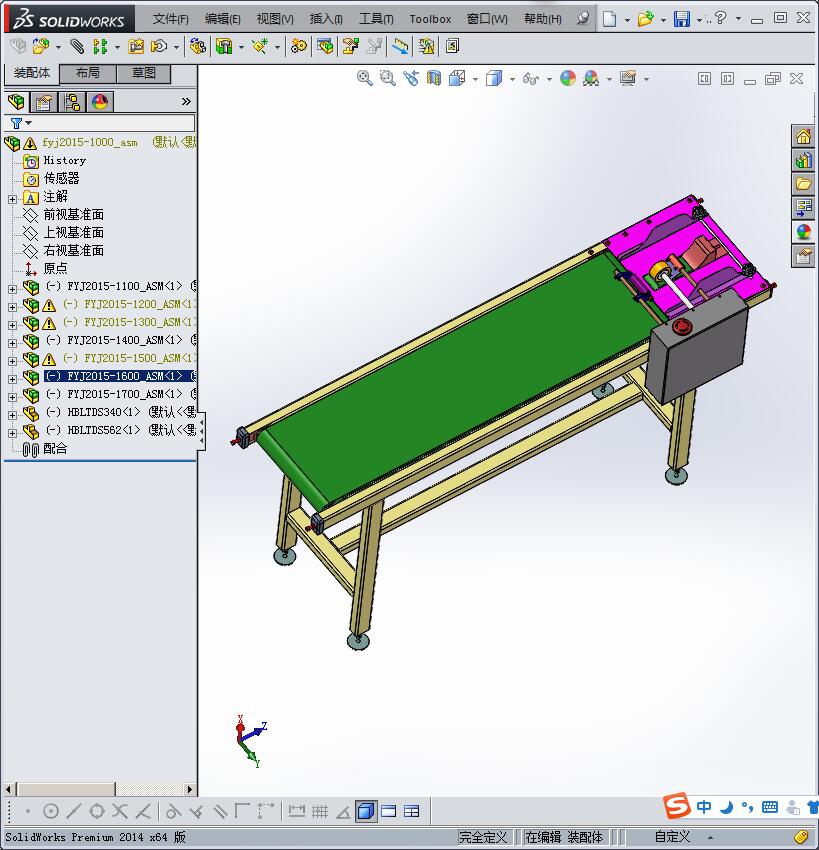Click the Smart Fasteners icon
Viewport: 819px width, 850px height.
(x=136, y=47)
